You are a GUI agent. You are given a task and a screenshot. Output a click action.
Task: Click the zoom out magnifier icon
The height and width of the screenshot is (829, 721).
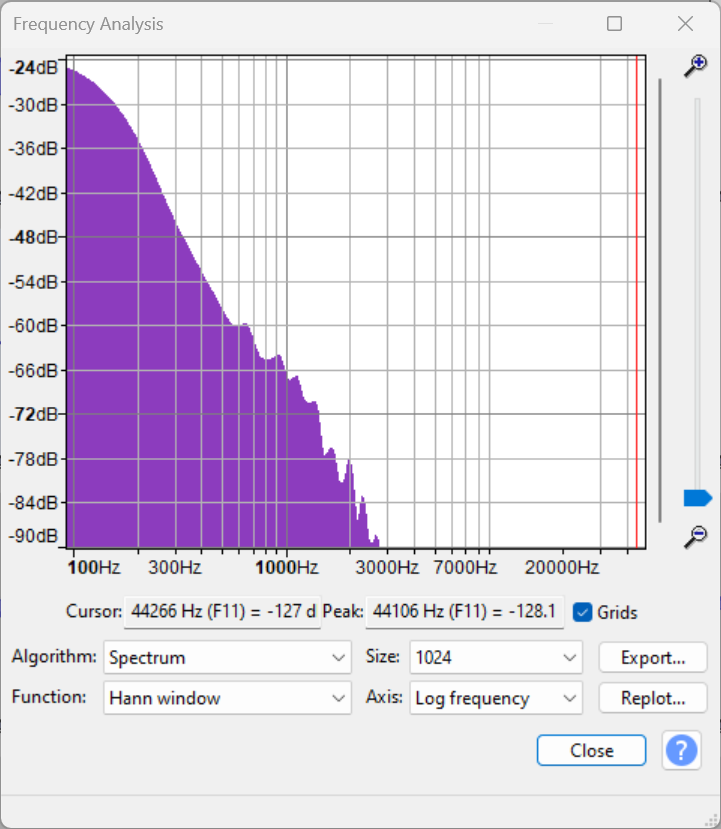[x=696, y=537]
